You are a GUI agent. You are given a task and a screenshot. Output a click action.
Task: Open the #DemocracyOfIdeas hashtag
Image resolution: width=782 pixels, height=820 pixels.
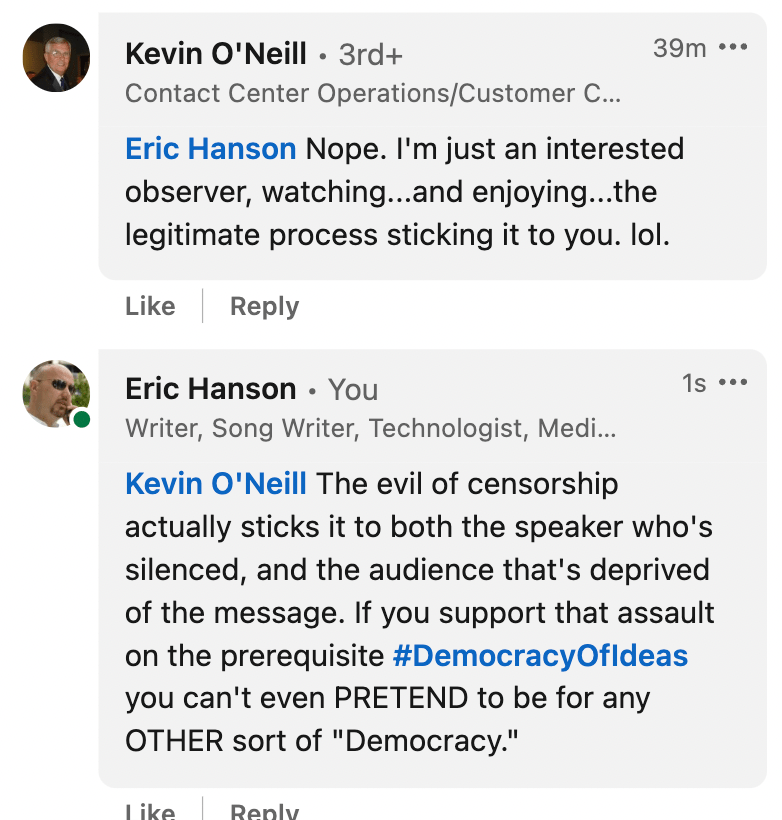pyautogui.click(x=540, y=656)
